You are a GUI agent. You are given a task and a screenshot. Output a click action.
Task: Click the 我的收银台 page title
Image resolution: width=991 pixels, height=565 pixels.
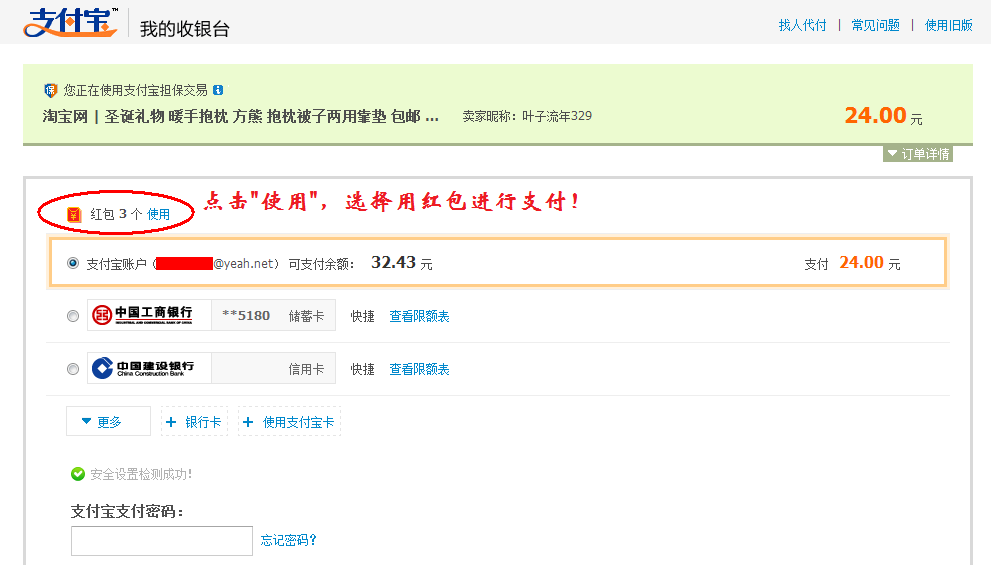point(185,28)
